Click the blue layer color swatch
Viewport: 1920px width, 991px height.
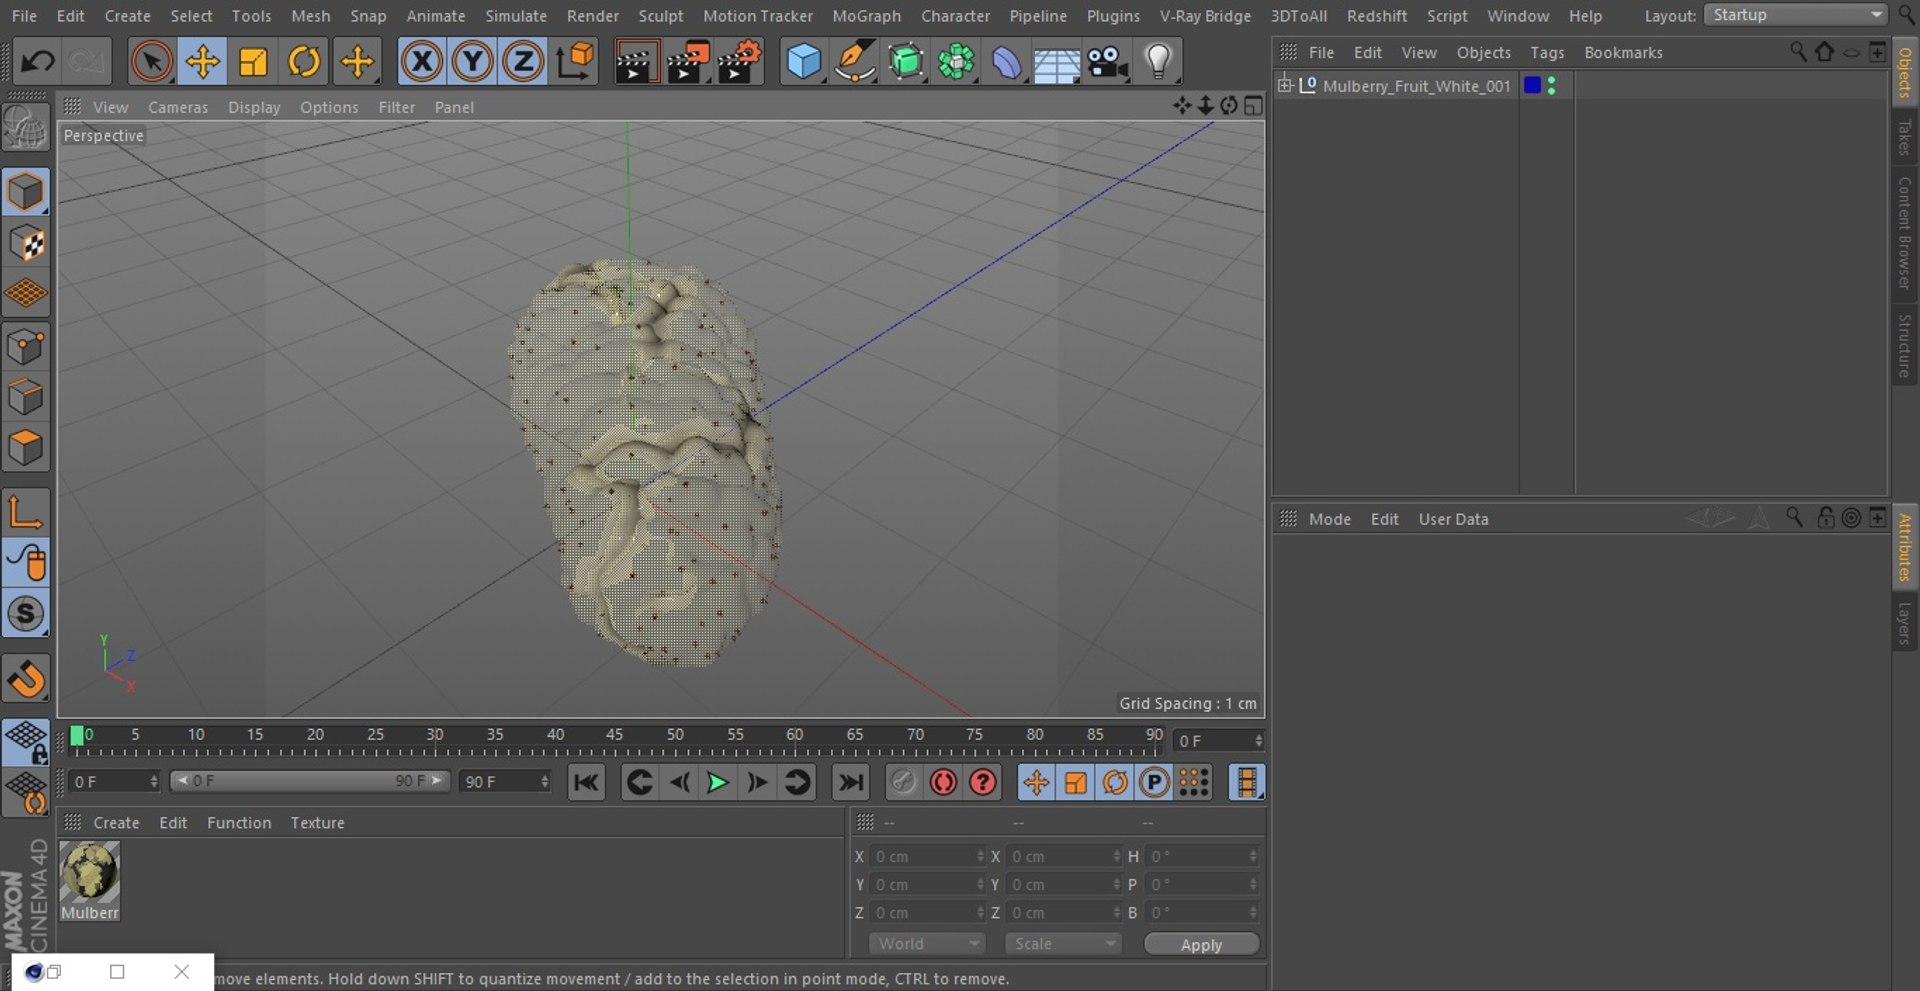point(1532,85)
